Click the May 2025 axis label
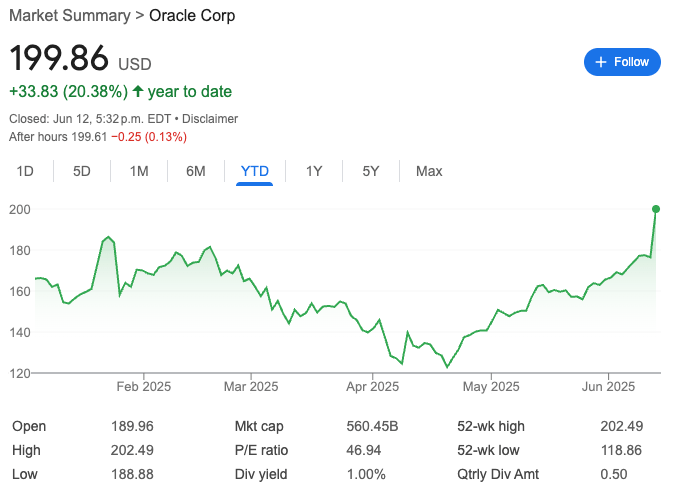The width and height of the screenshot is (684, 496). [491, 387]
